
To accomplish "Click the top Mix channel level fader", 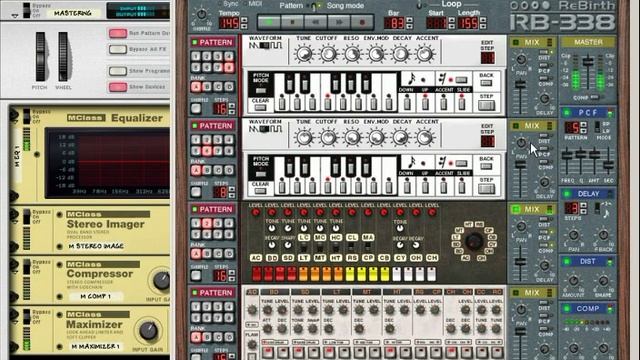I will click(520, 84).
